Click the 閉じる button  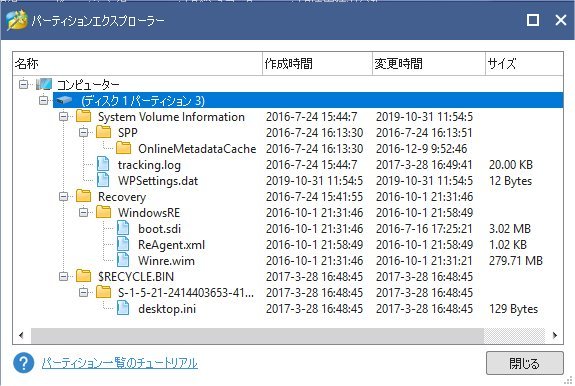(524, 363)
